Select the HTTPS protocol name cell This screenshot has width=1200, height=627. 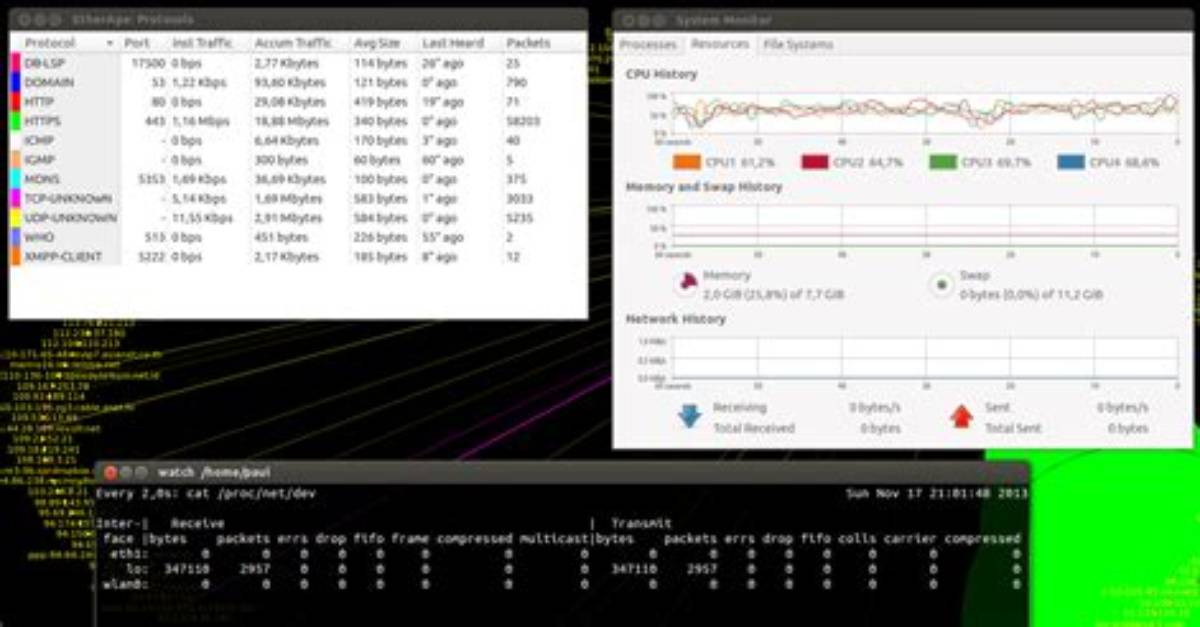[42, 121]
